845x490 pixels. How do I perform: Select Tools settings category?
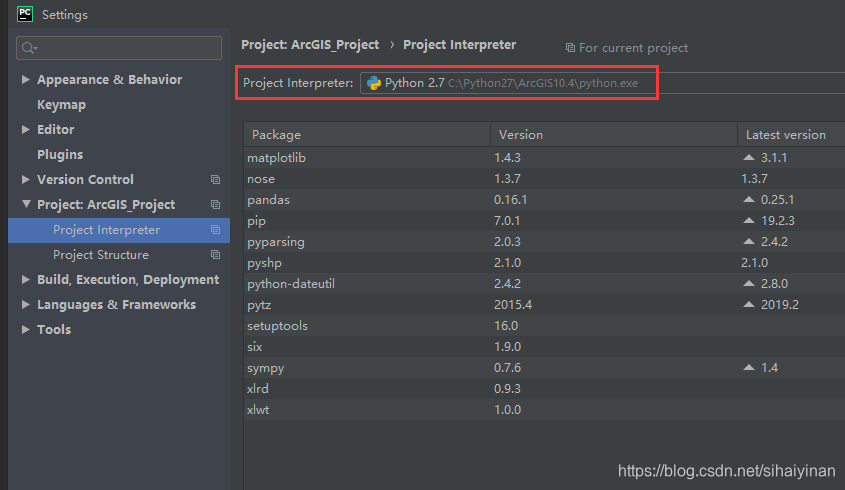[54, 329]
